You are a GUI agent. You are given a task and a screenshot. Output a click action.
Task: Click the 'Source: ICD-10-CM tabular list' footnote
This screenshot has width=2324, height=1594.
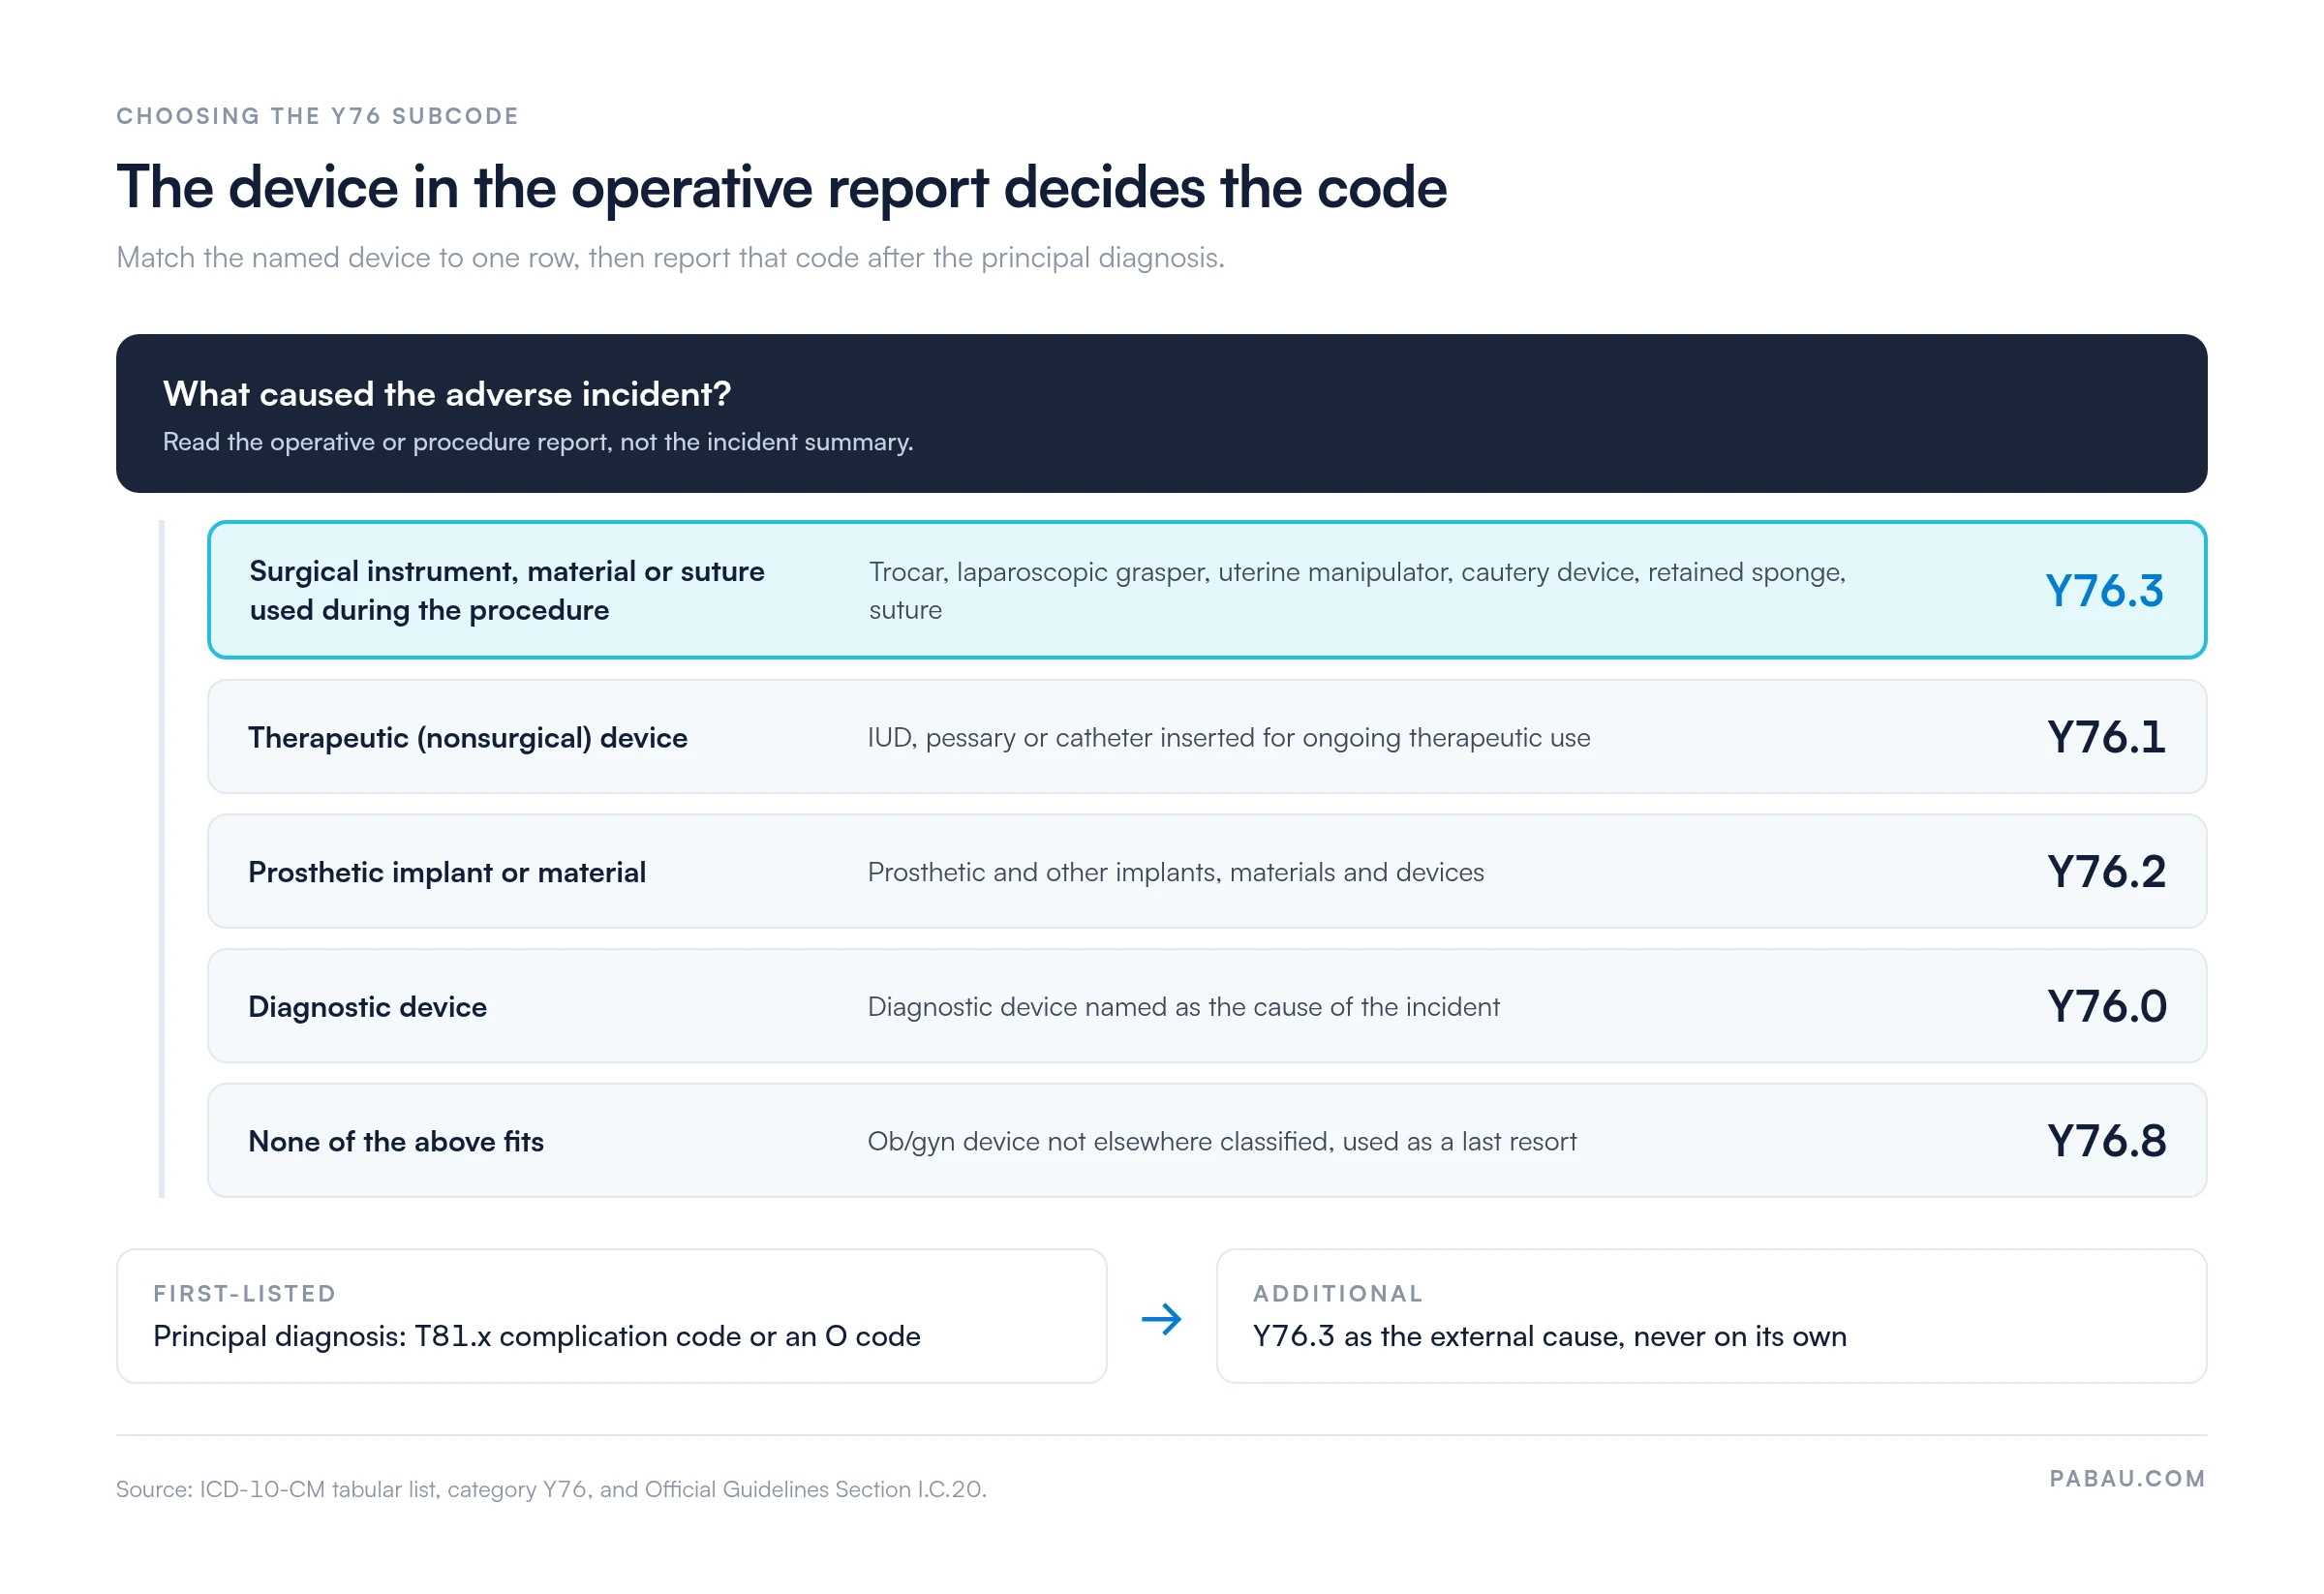click(x=551, y=1489)
